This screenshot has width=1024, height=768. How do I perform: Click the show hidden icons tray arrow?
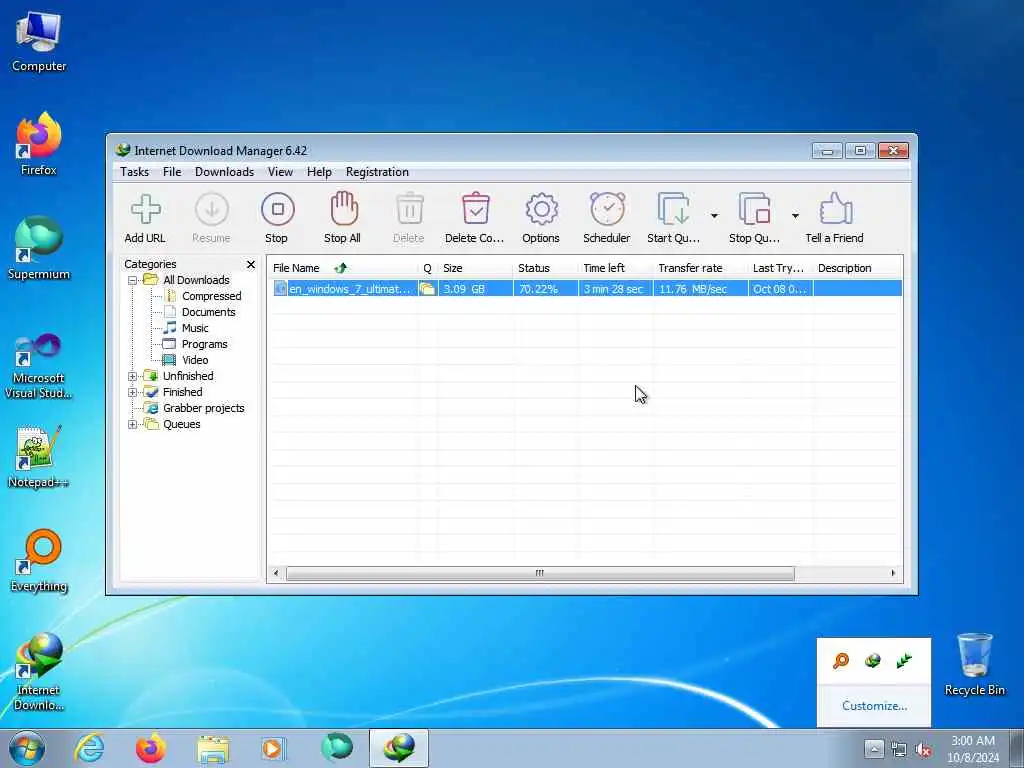874,749
